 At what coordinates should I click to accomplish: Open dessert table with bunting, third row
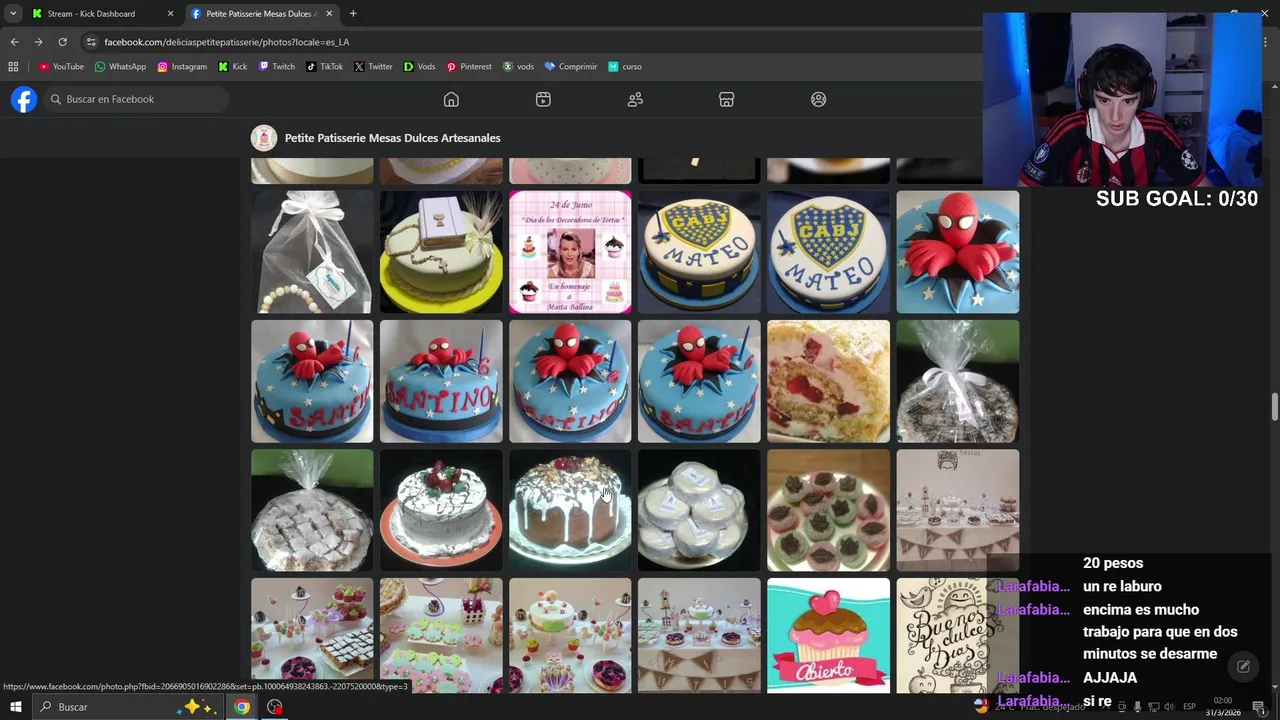957,510
